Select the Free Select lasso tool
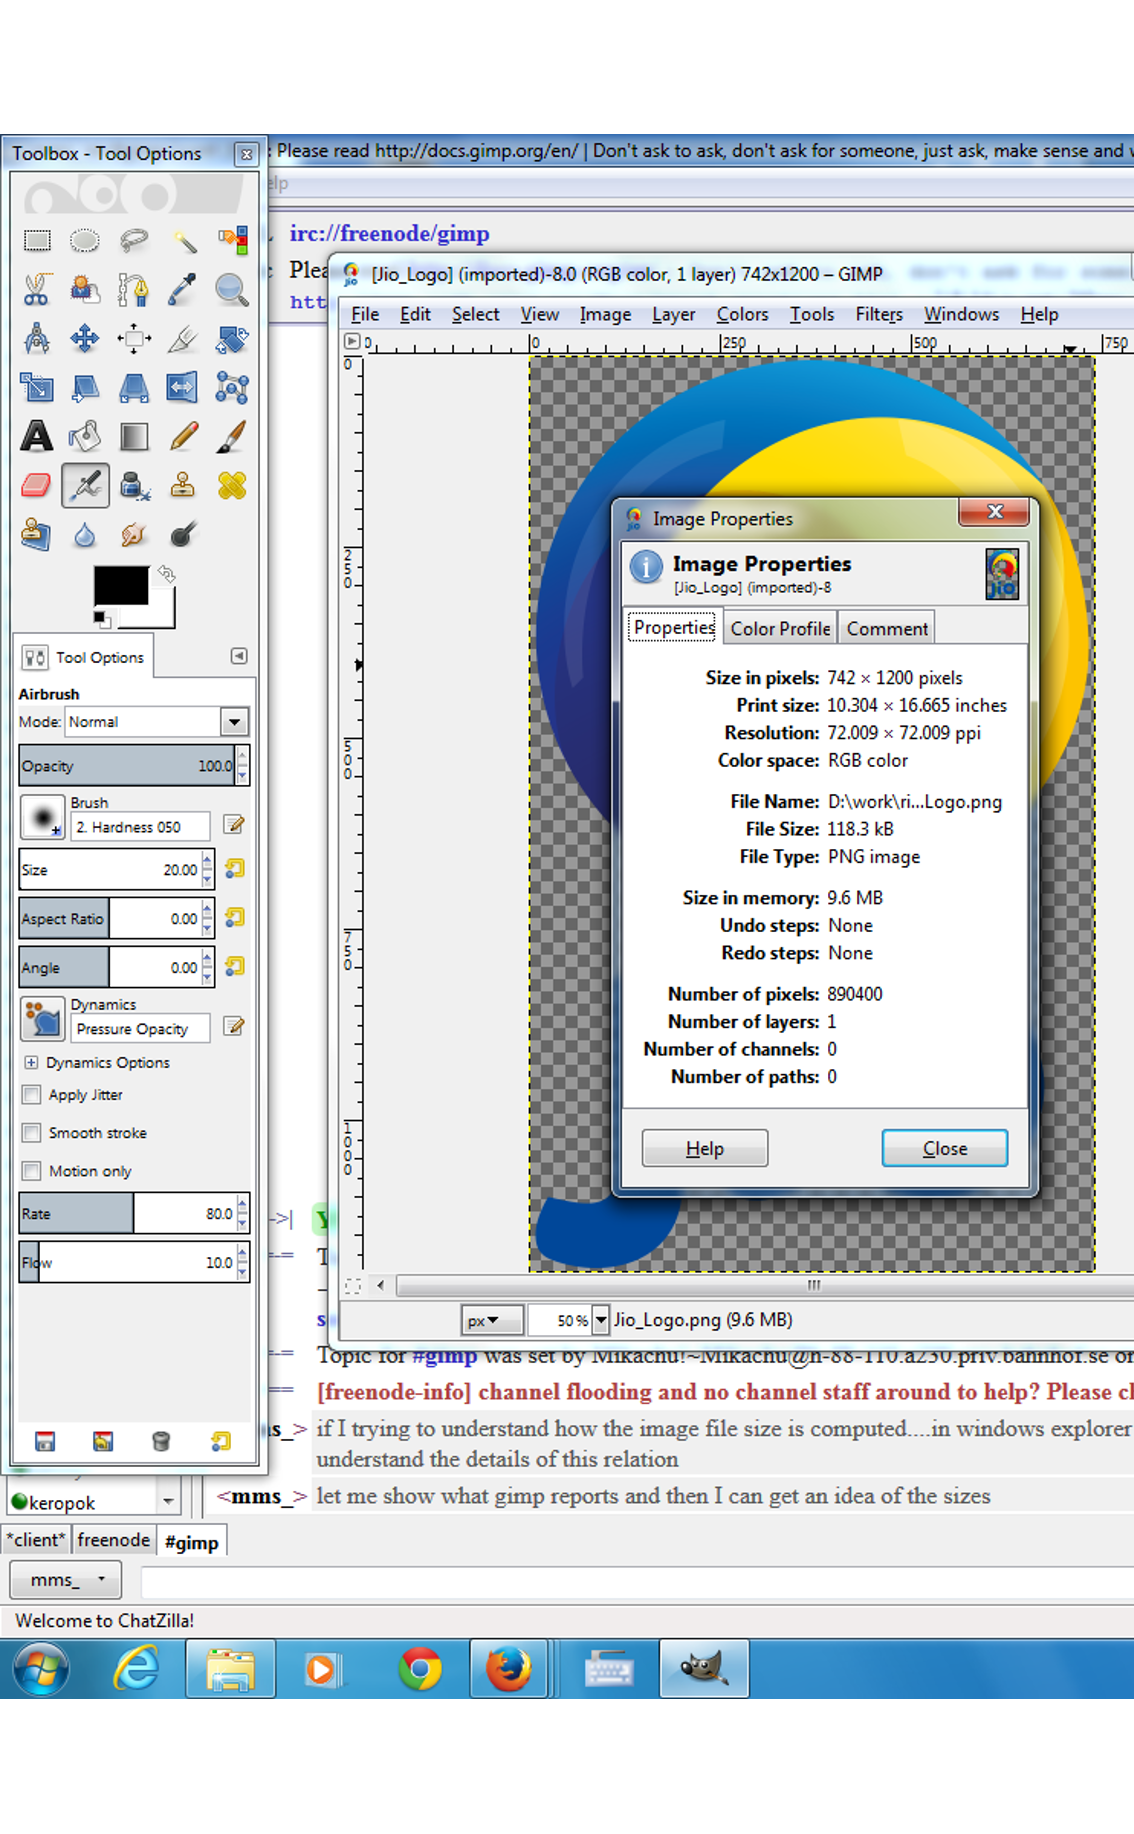This screenshot has height=1834, width=1134. click(x=134, y=240)
